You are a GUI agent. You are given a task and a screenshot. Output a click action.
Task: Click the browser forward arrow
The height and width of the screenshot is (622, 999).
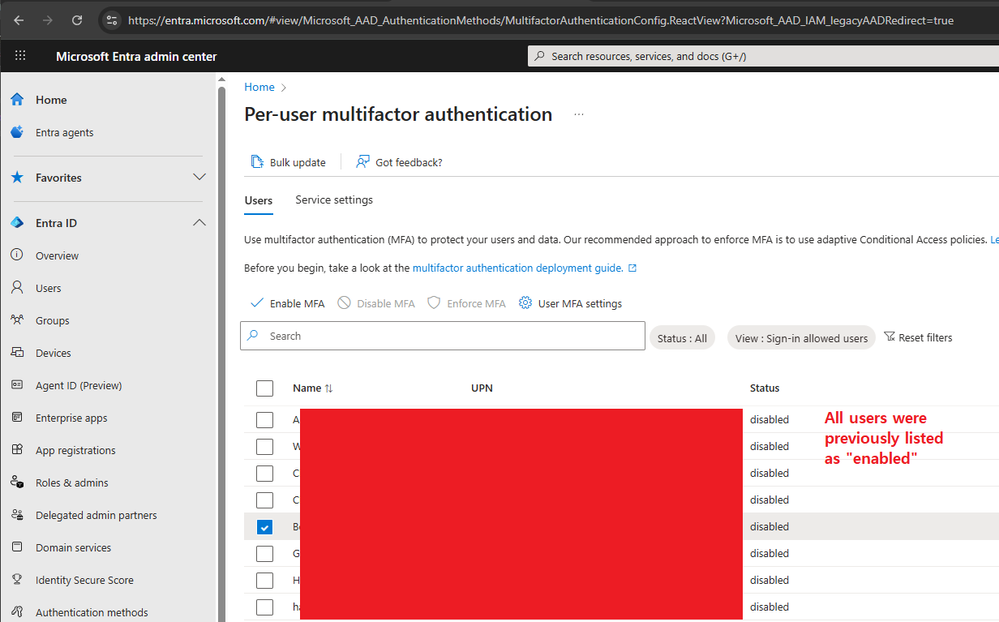[48, 20]
